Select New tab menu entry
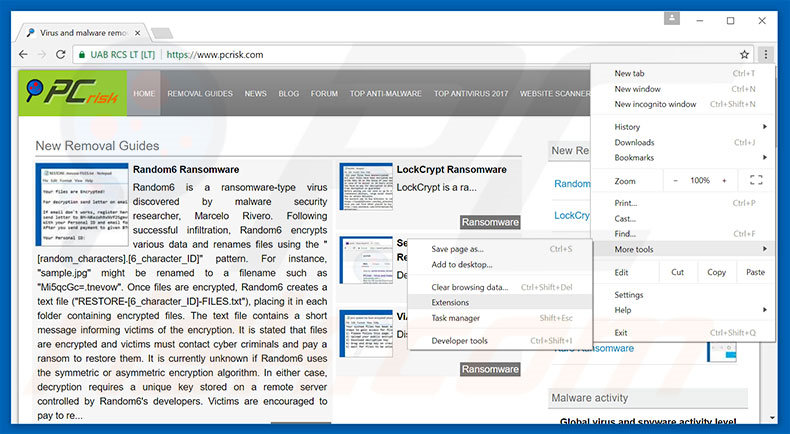Screen dimensions: 790x434 click(x=683, y=74)
